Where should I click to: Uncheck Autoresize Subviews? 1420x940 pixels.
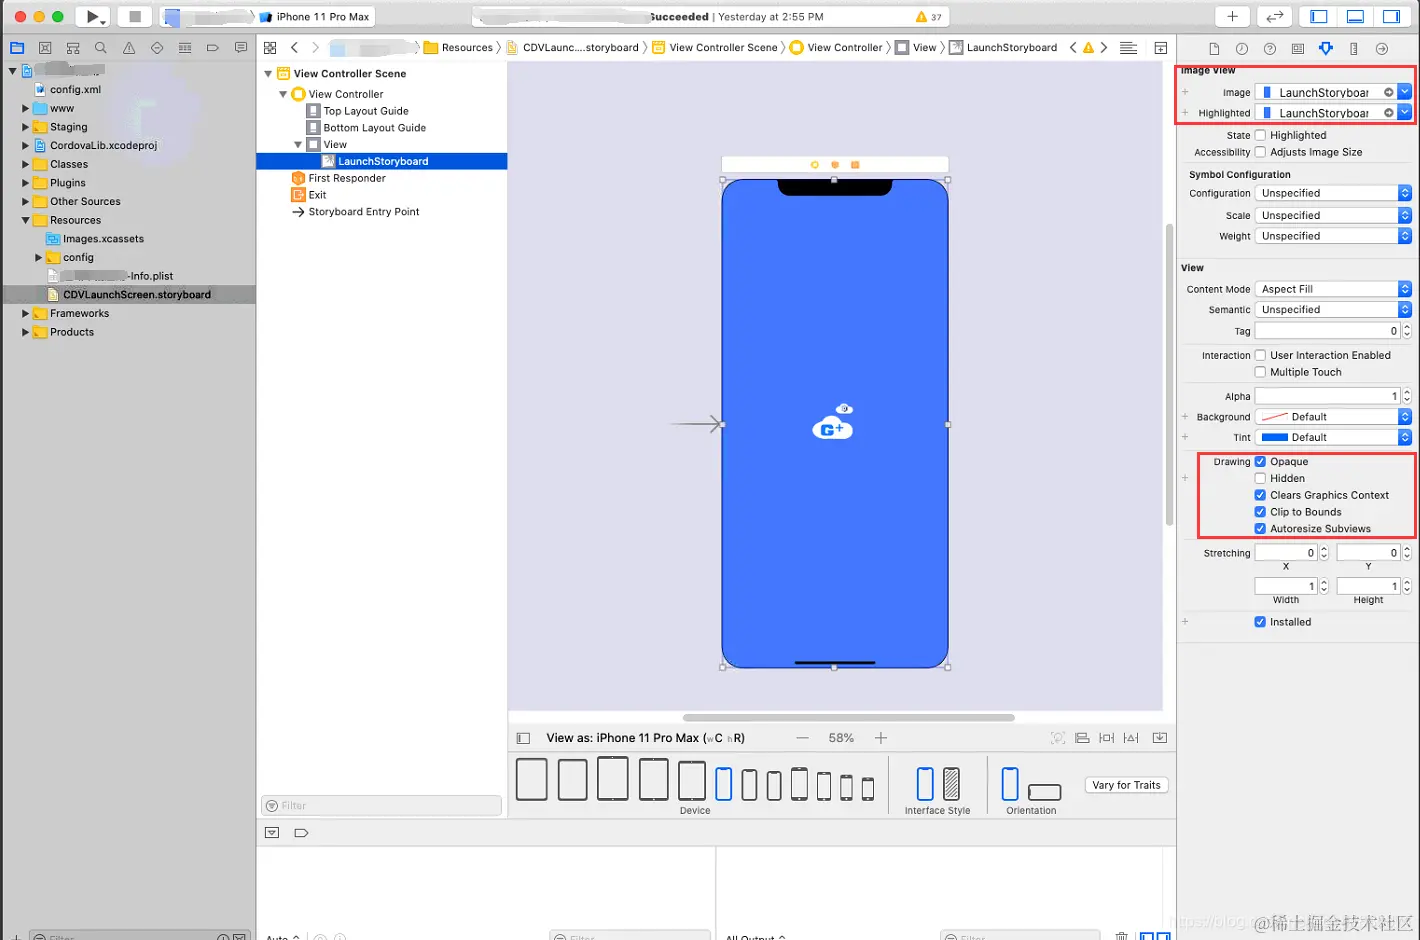tap(1260, 529)
